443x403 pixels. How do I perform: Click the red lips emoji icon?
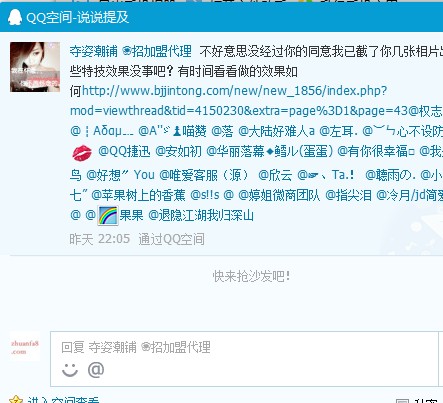point(82,153)
